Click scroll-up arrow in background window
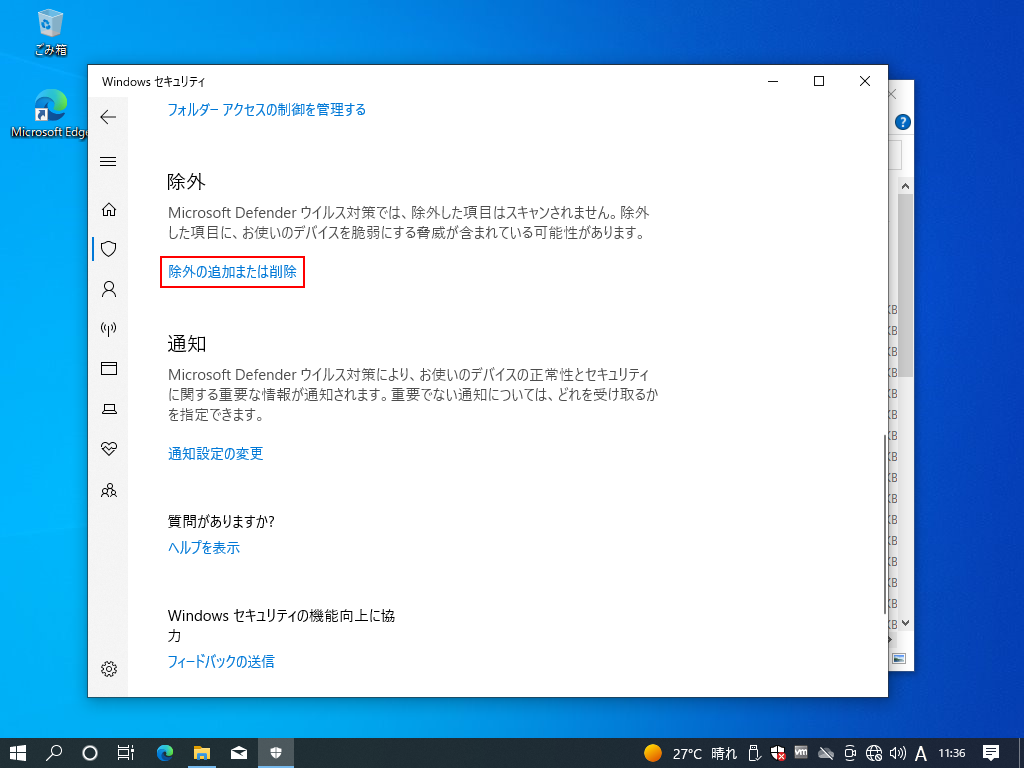This screenshot has width=1024, height=768. [x=905, y=186]
